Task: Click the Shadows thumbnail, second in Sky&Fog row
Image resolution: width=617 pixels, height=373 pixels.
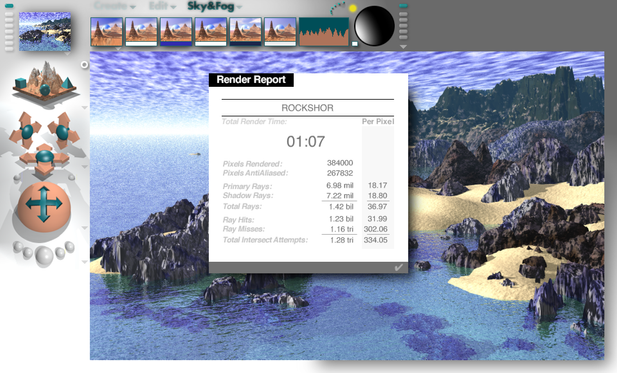Action: coord(141,30)
